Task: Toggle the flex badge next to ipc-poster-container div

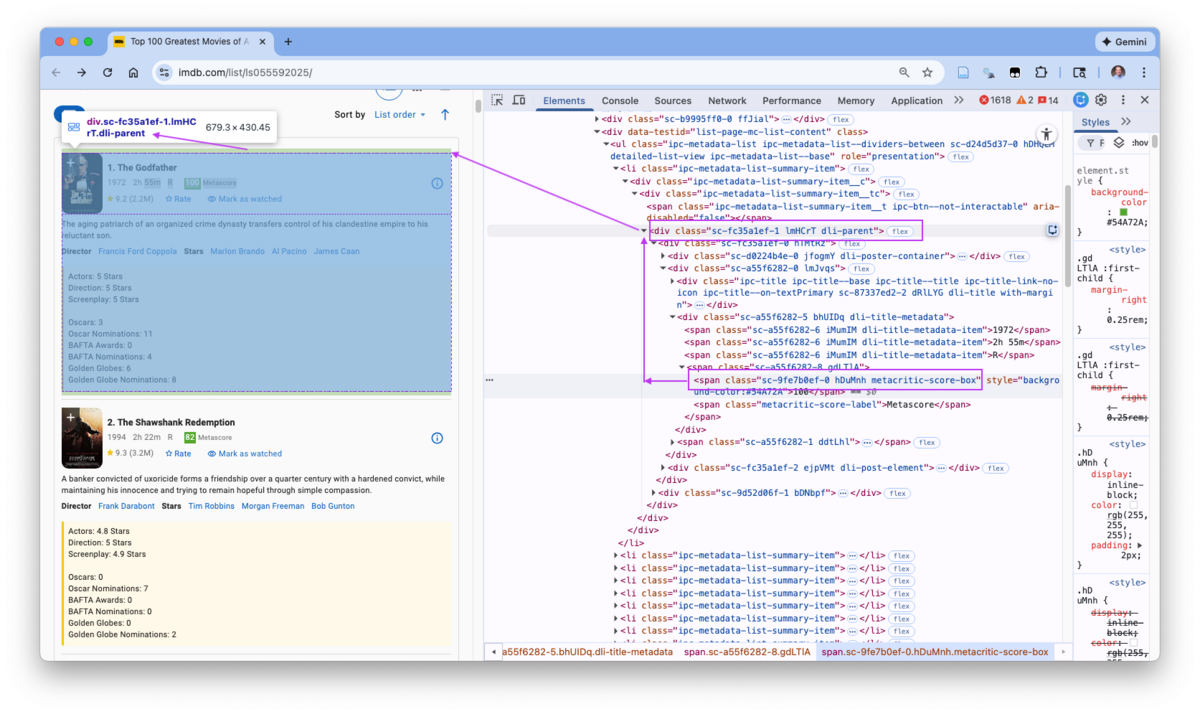Action: click(1016, 256)
